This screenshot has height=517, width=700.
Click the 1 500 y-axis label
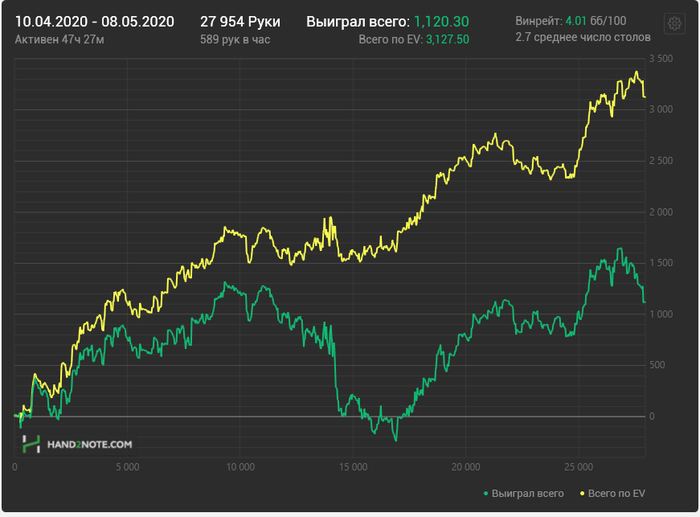661,263
